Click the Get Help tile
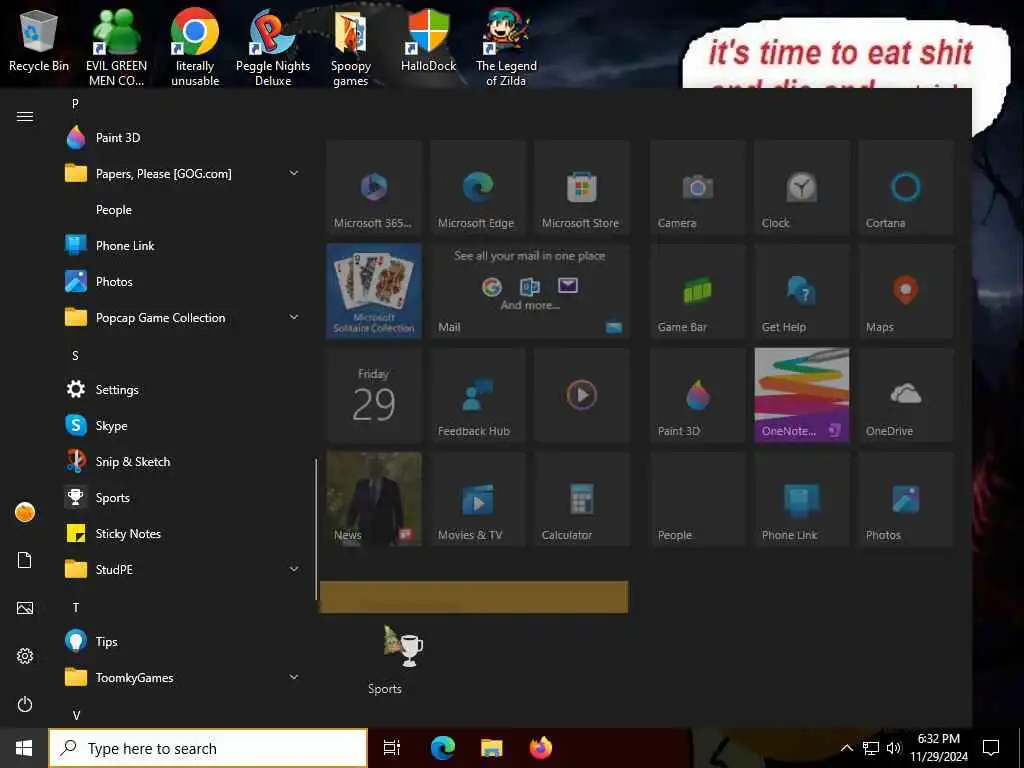 (x=802, y=291)
